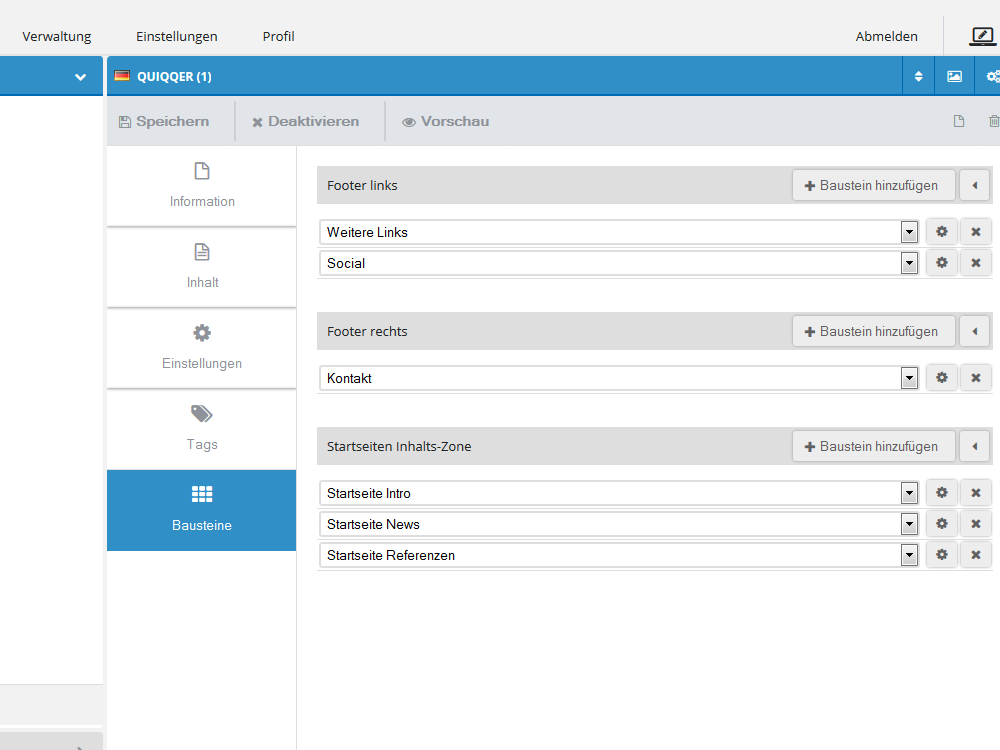Remove the Social brick
This screenshot has height=750, width=1000.
point(976,263)
